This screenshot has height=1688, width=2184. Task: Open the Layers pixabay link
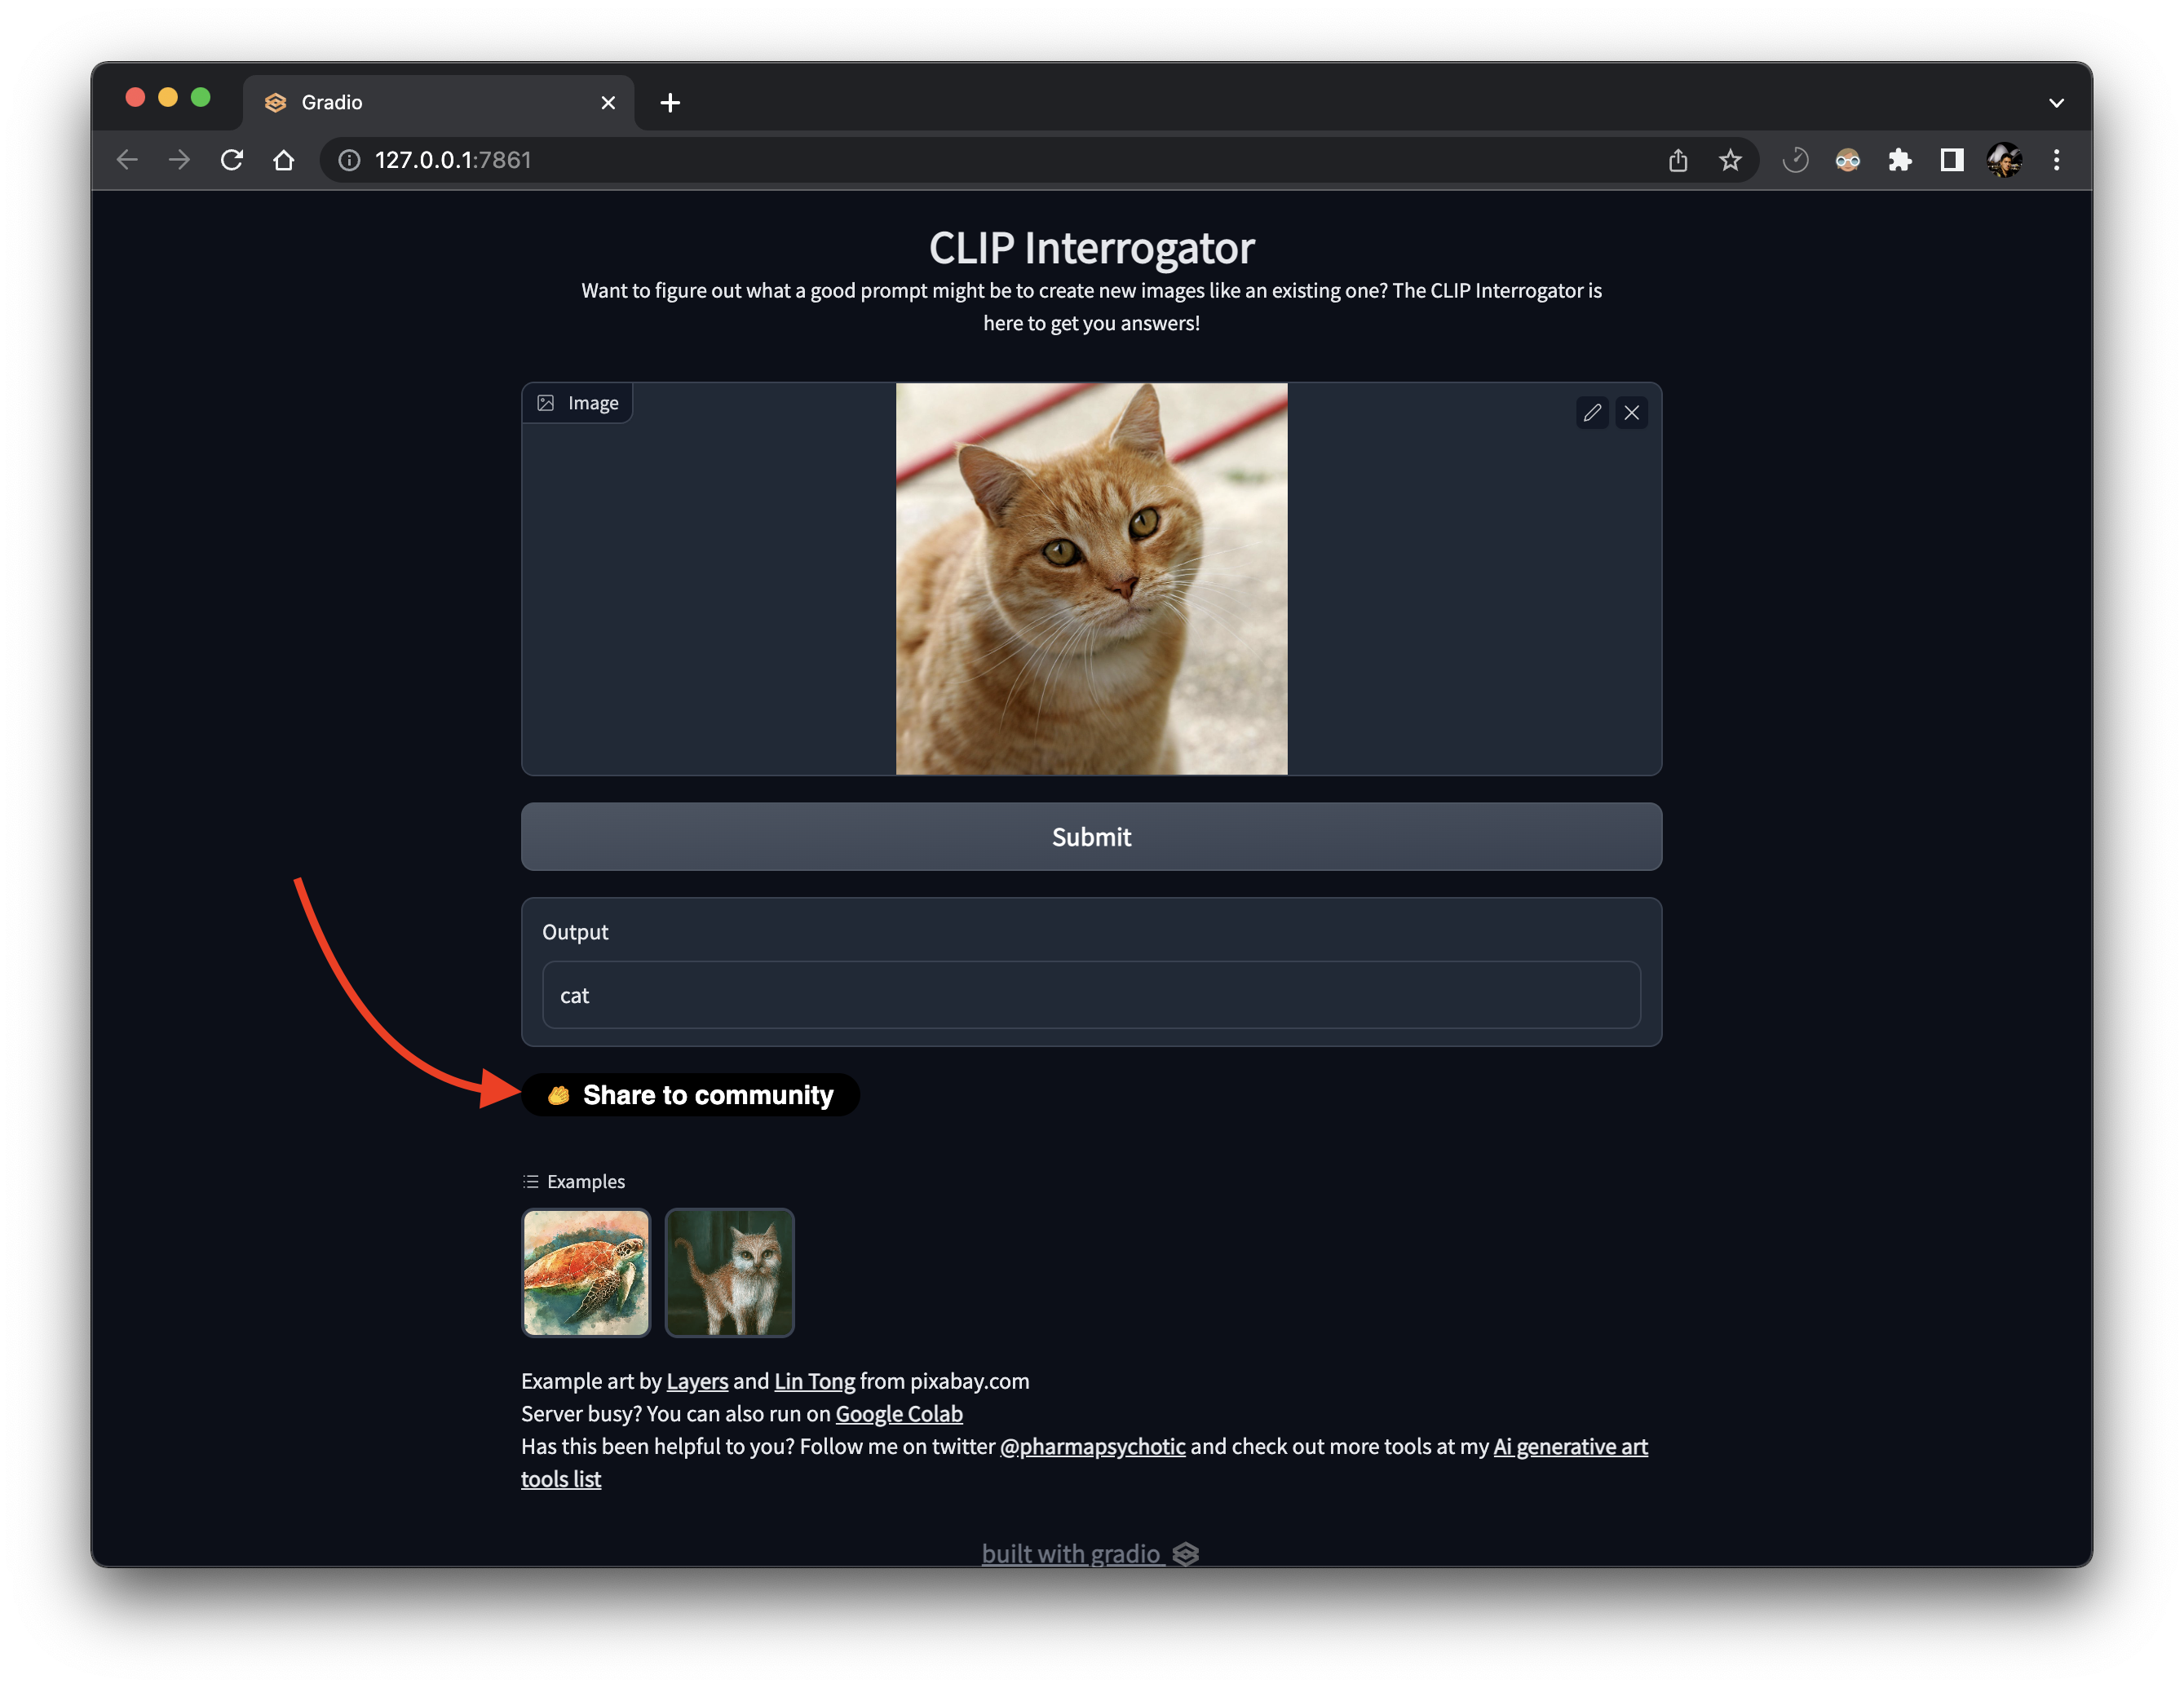(x=697, y=1381)
